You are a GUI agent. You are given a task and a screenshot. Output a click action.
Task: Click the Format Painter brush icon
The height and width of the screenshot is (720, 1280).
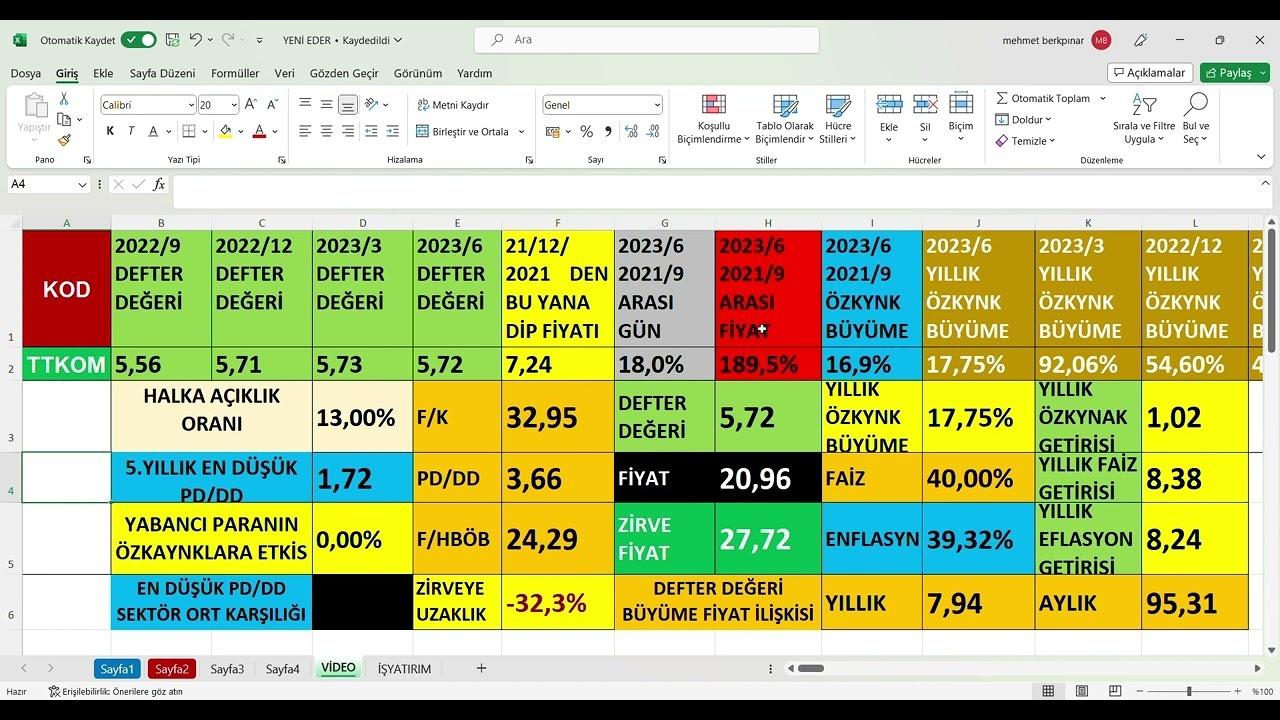click(x=64, y=140)
